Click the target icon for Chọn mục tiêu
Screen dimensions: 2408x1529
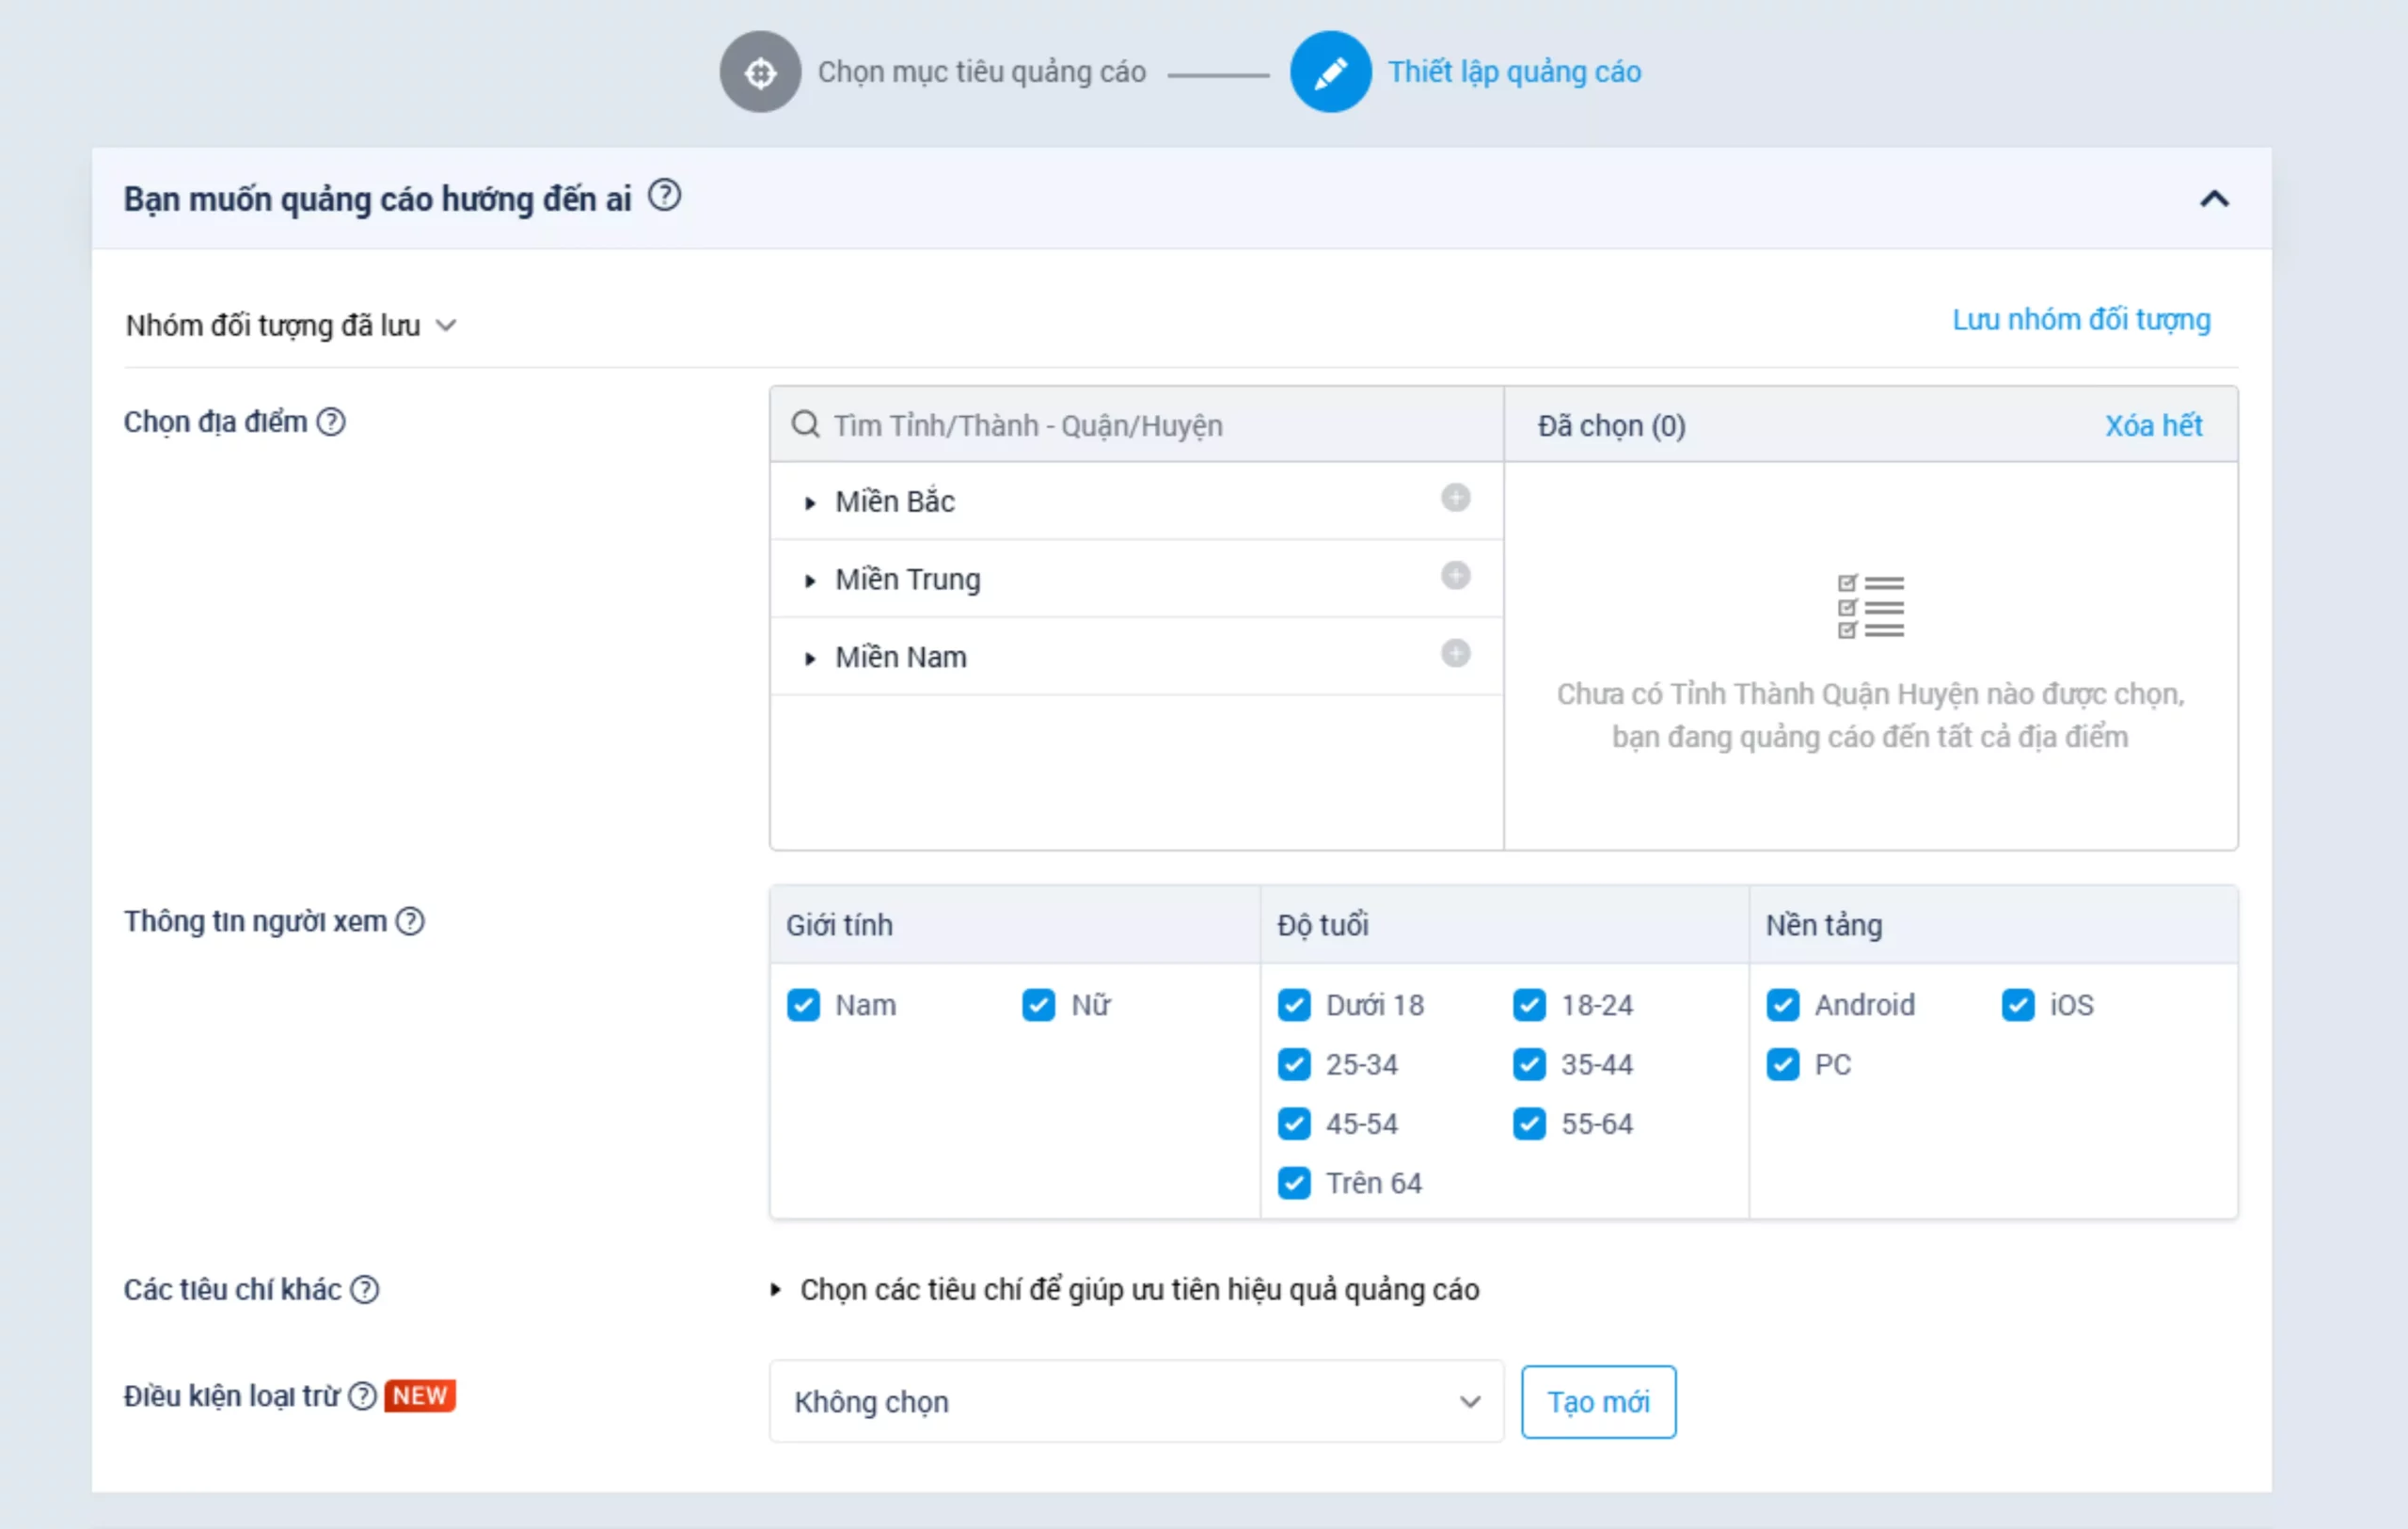(760, 72)
